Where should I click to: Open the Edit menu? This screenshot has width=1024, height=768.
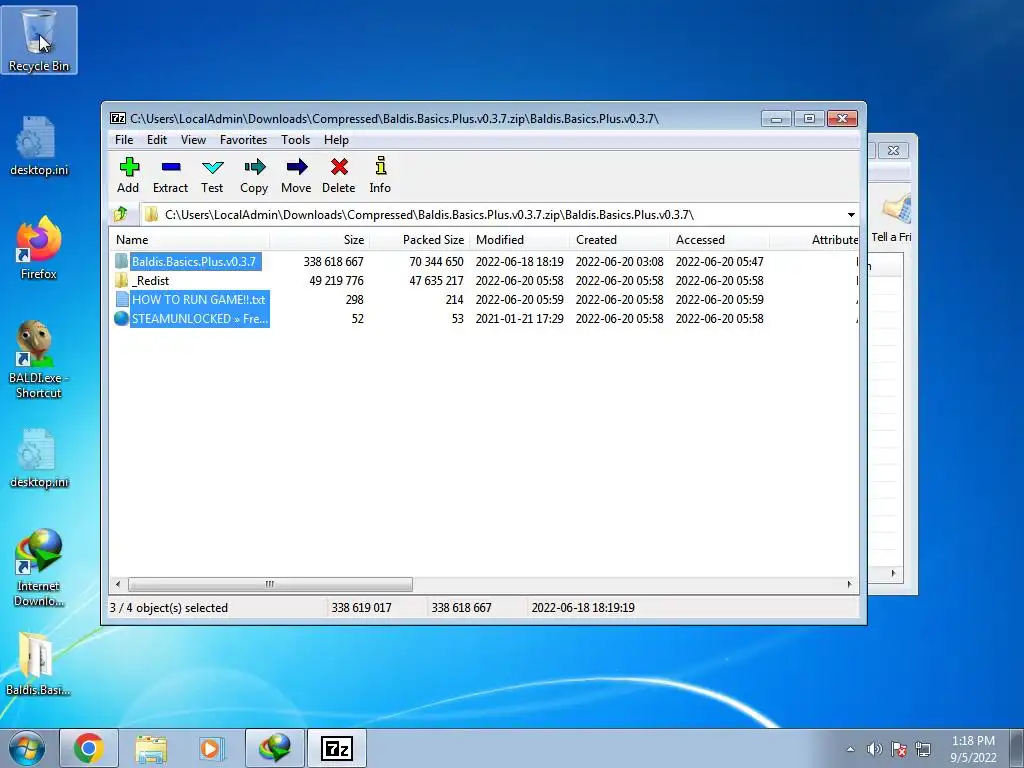point(157,140)
